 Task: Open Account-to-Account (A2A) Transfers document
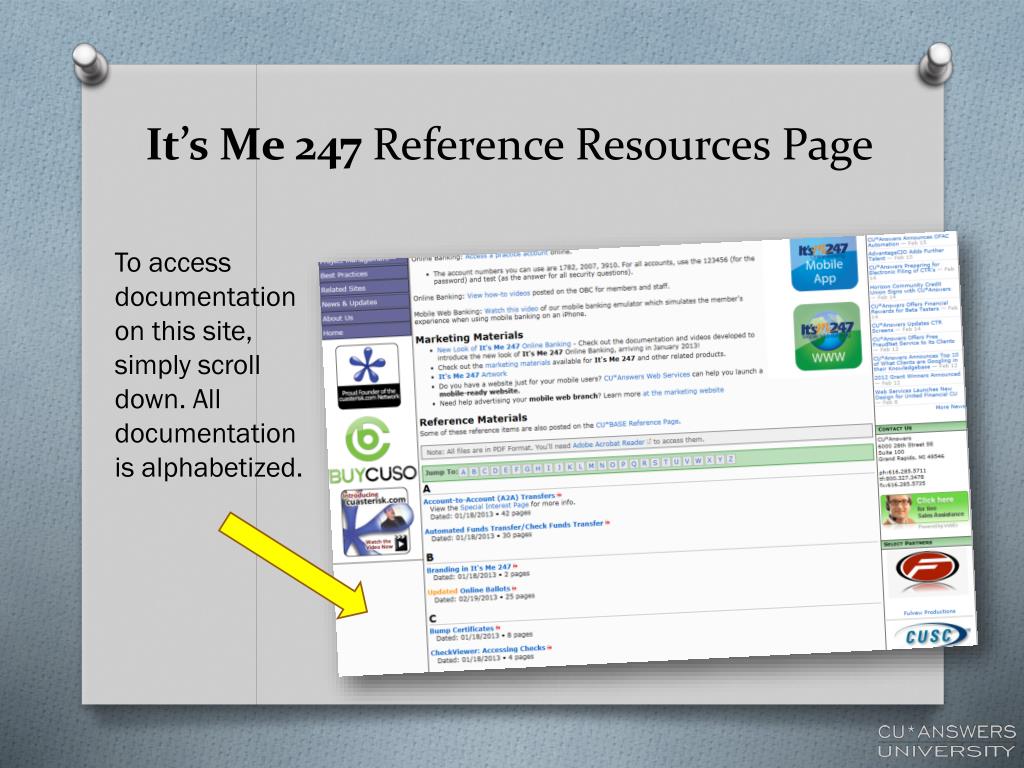[489, 499]
